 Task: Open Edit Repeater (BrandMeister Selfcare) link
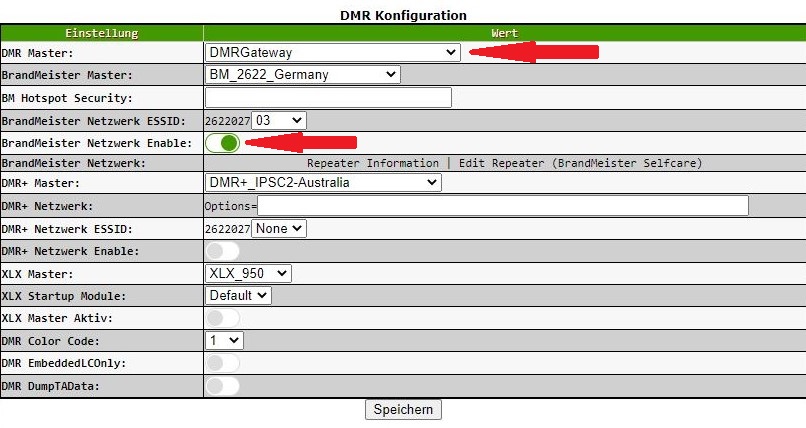point(580,163)
